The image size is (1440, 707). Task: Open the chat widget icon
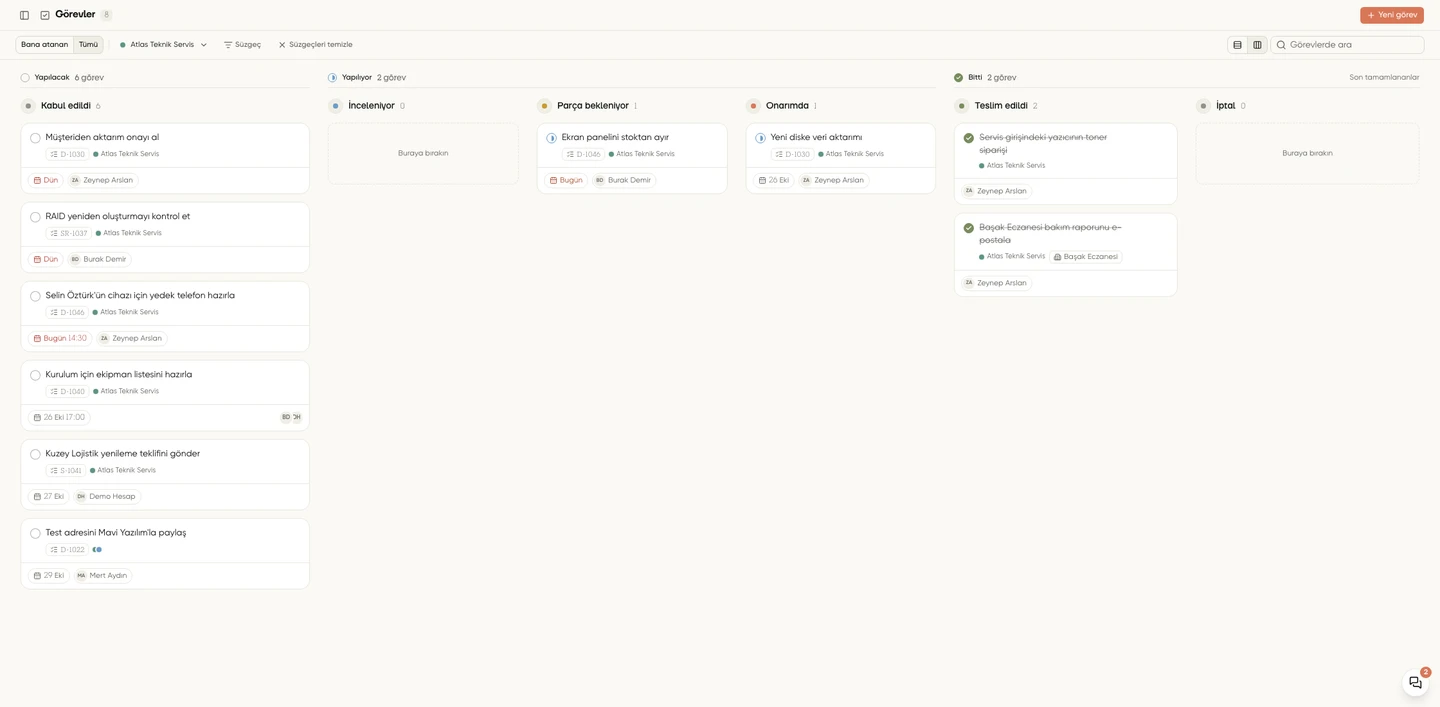point(1415,682)
